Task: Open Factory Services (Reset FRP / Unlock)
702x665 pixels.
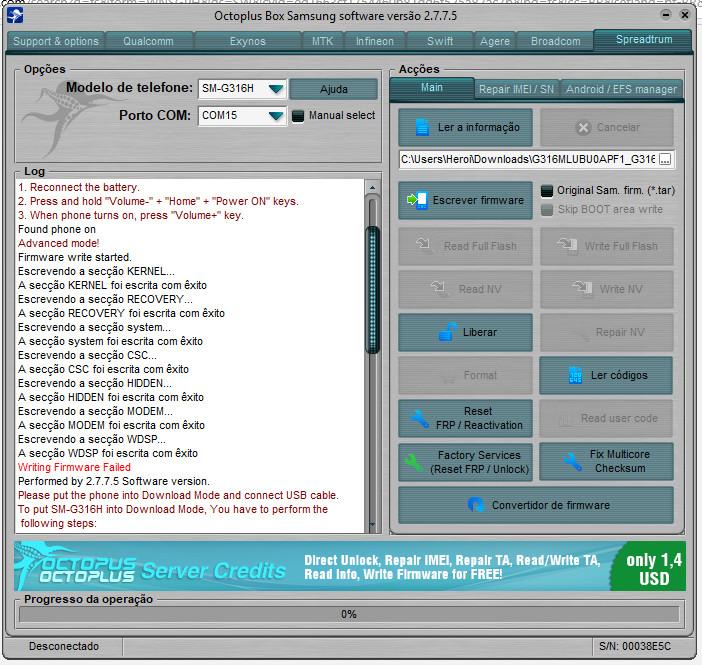Action: 465,462
